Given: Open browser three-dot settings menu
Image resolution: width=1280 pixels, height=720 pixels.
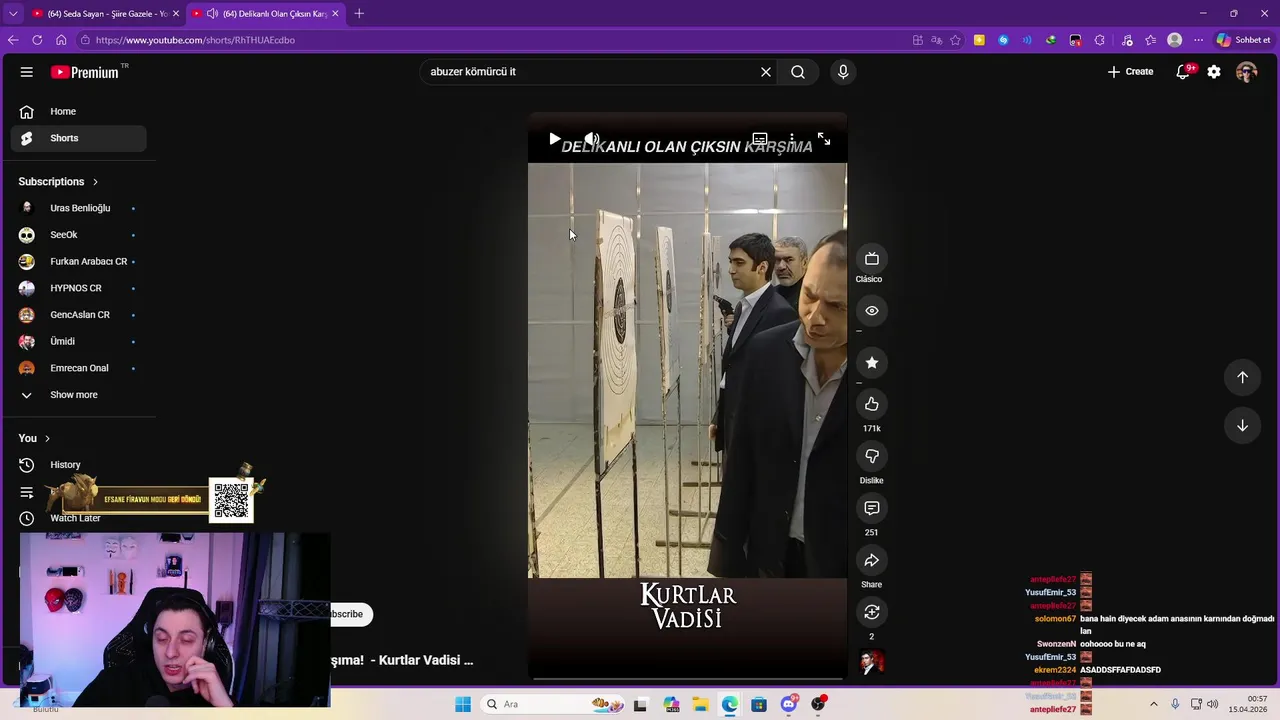Looking at the screenshot, I should pyautogui.click(x=1198, y=40).
